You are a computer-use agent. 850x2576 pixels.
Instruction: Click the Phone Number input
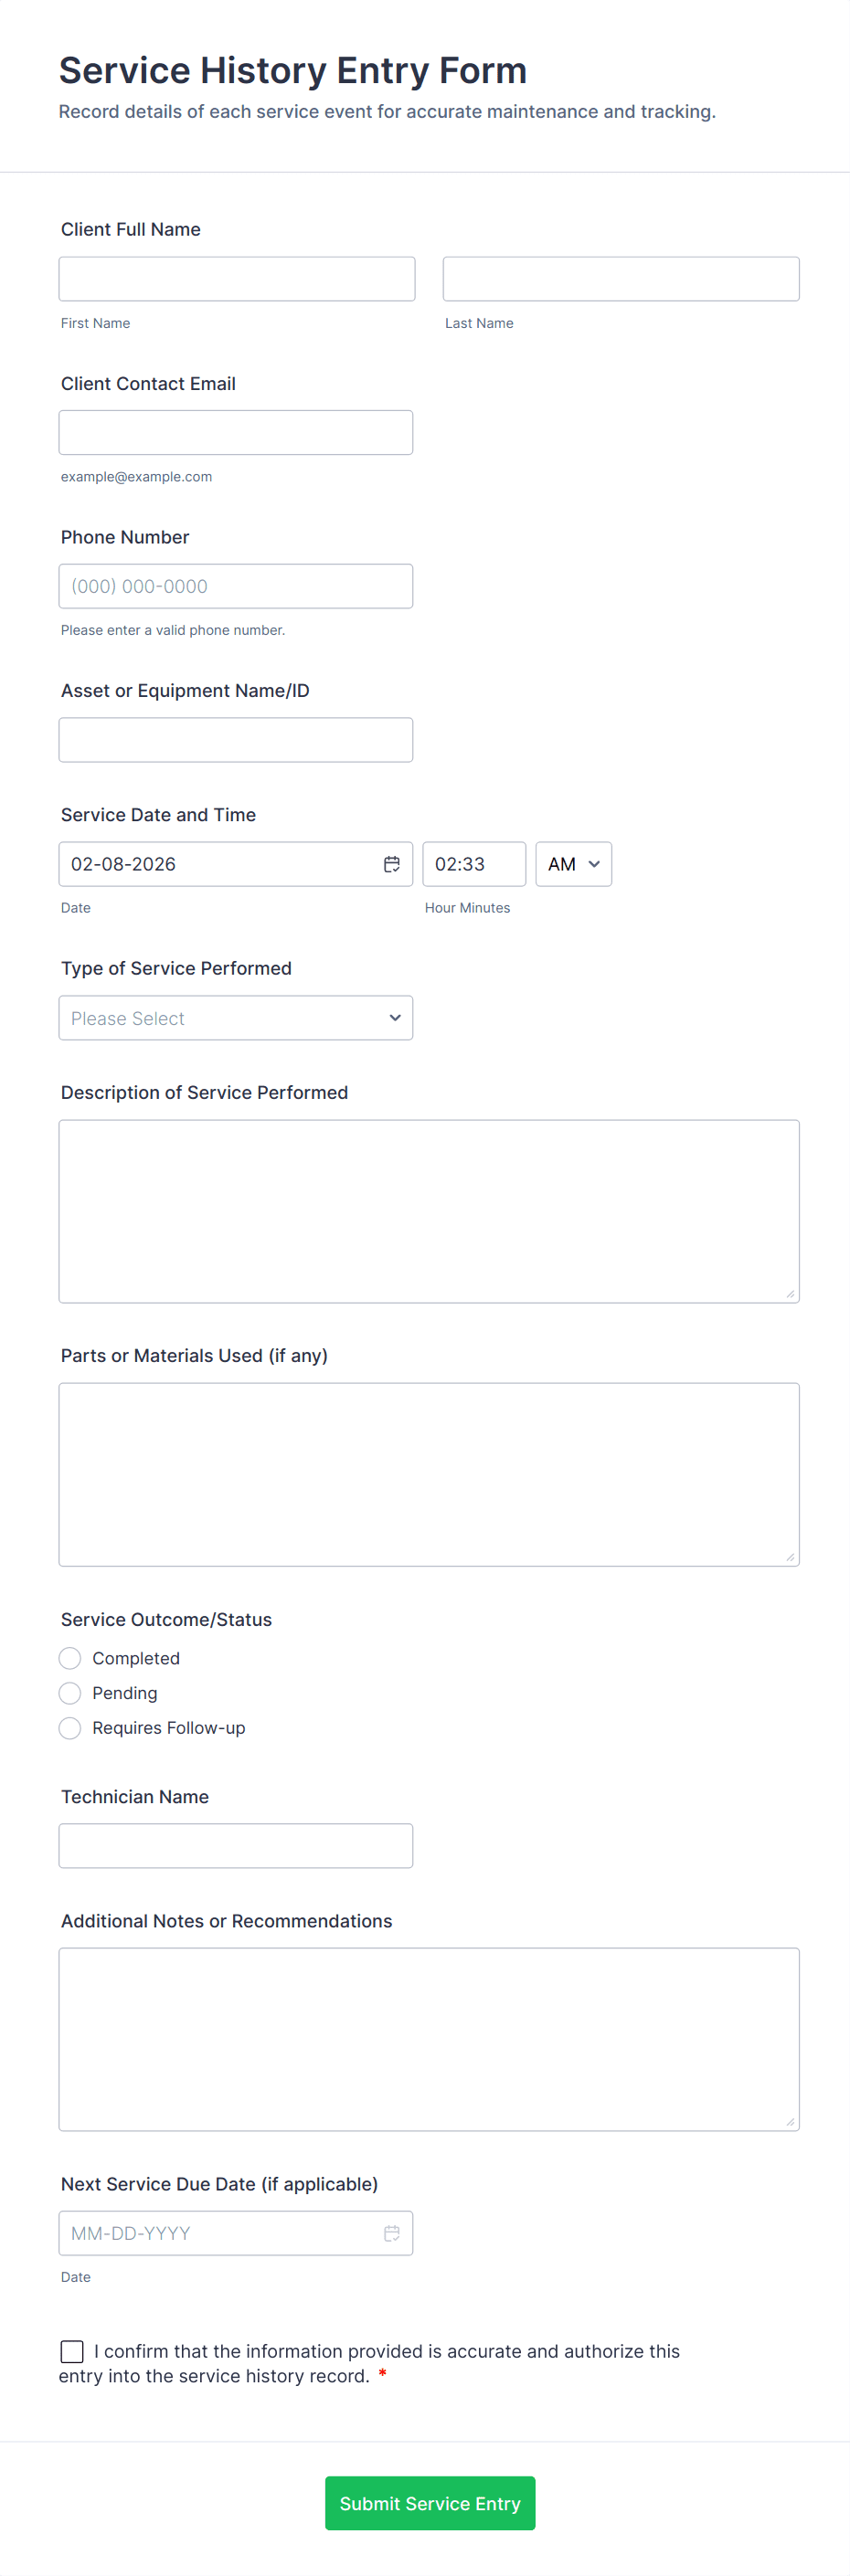click(235, 586)
